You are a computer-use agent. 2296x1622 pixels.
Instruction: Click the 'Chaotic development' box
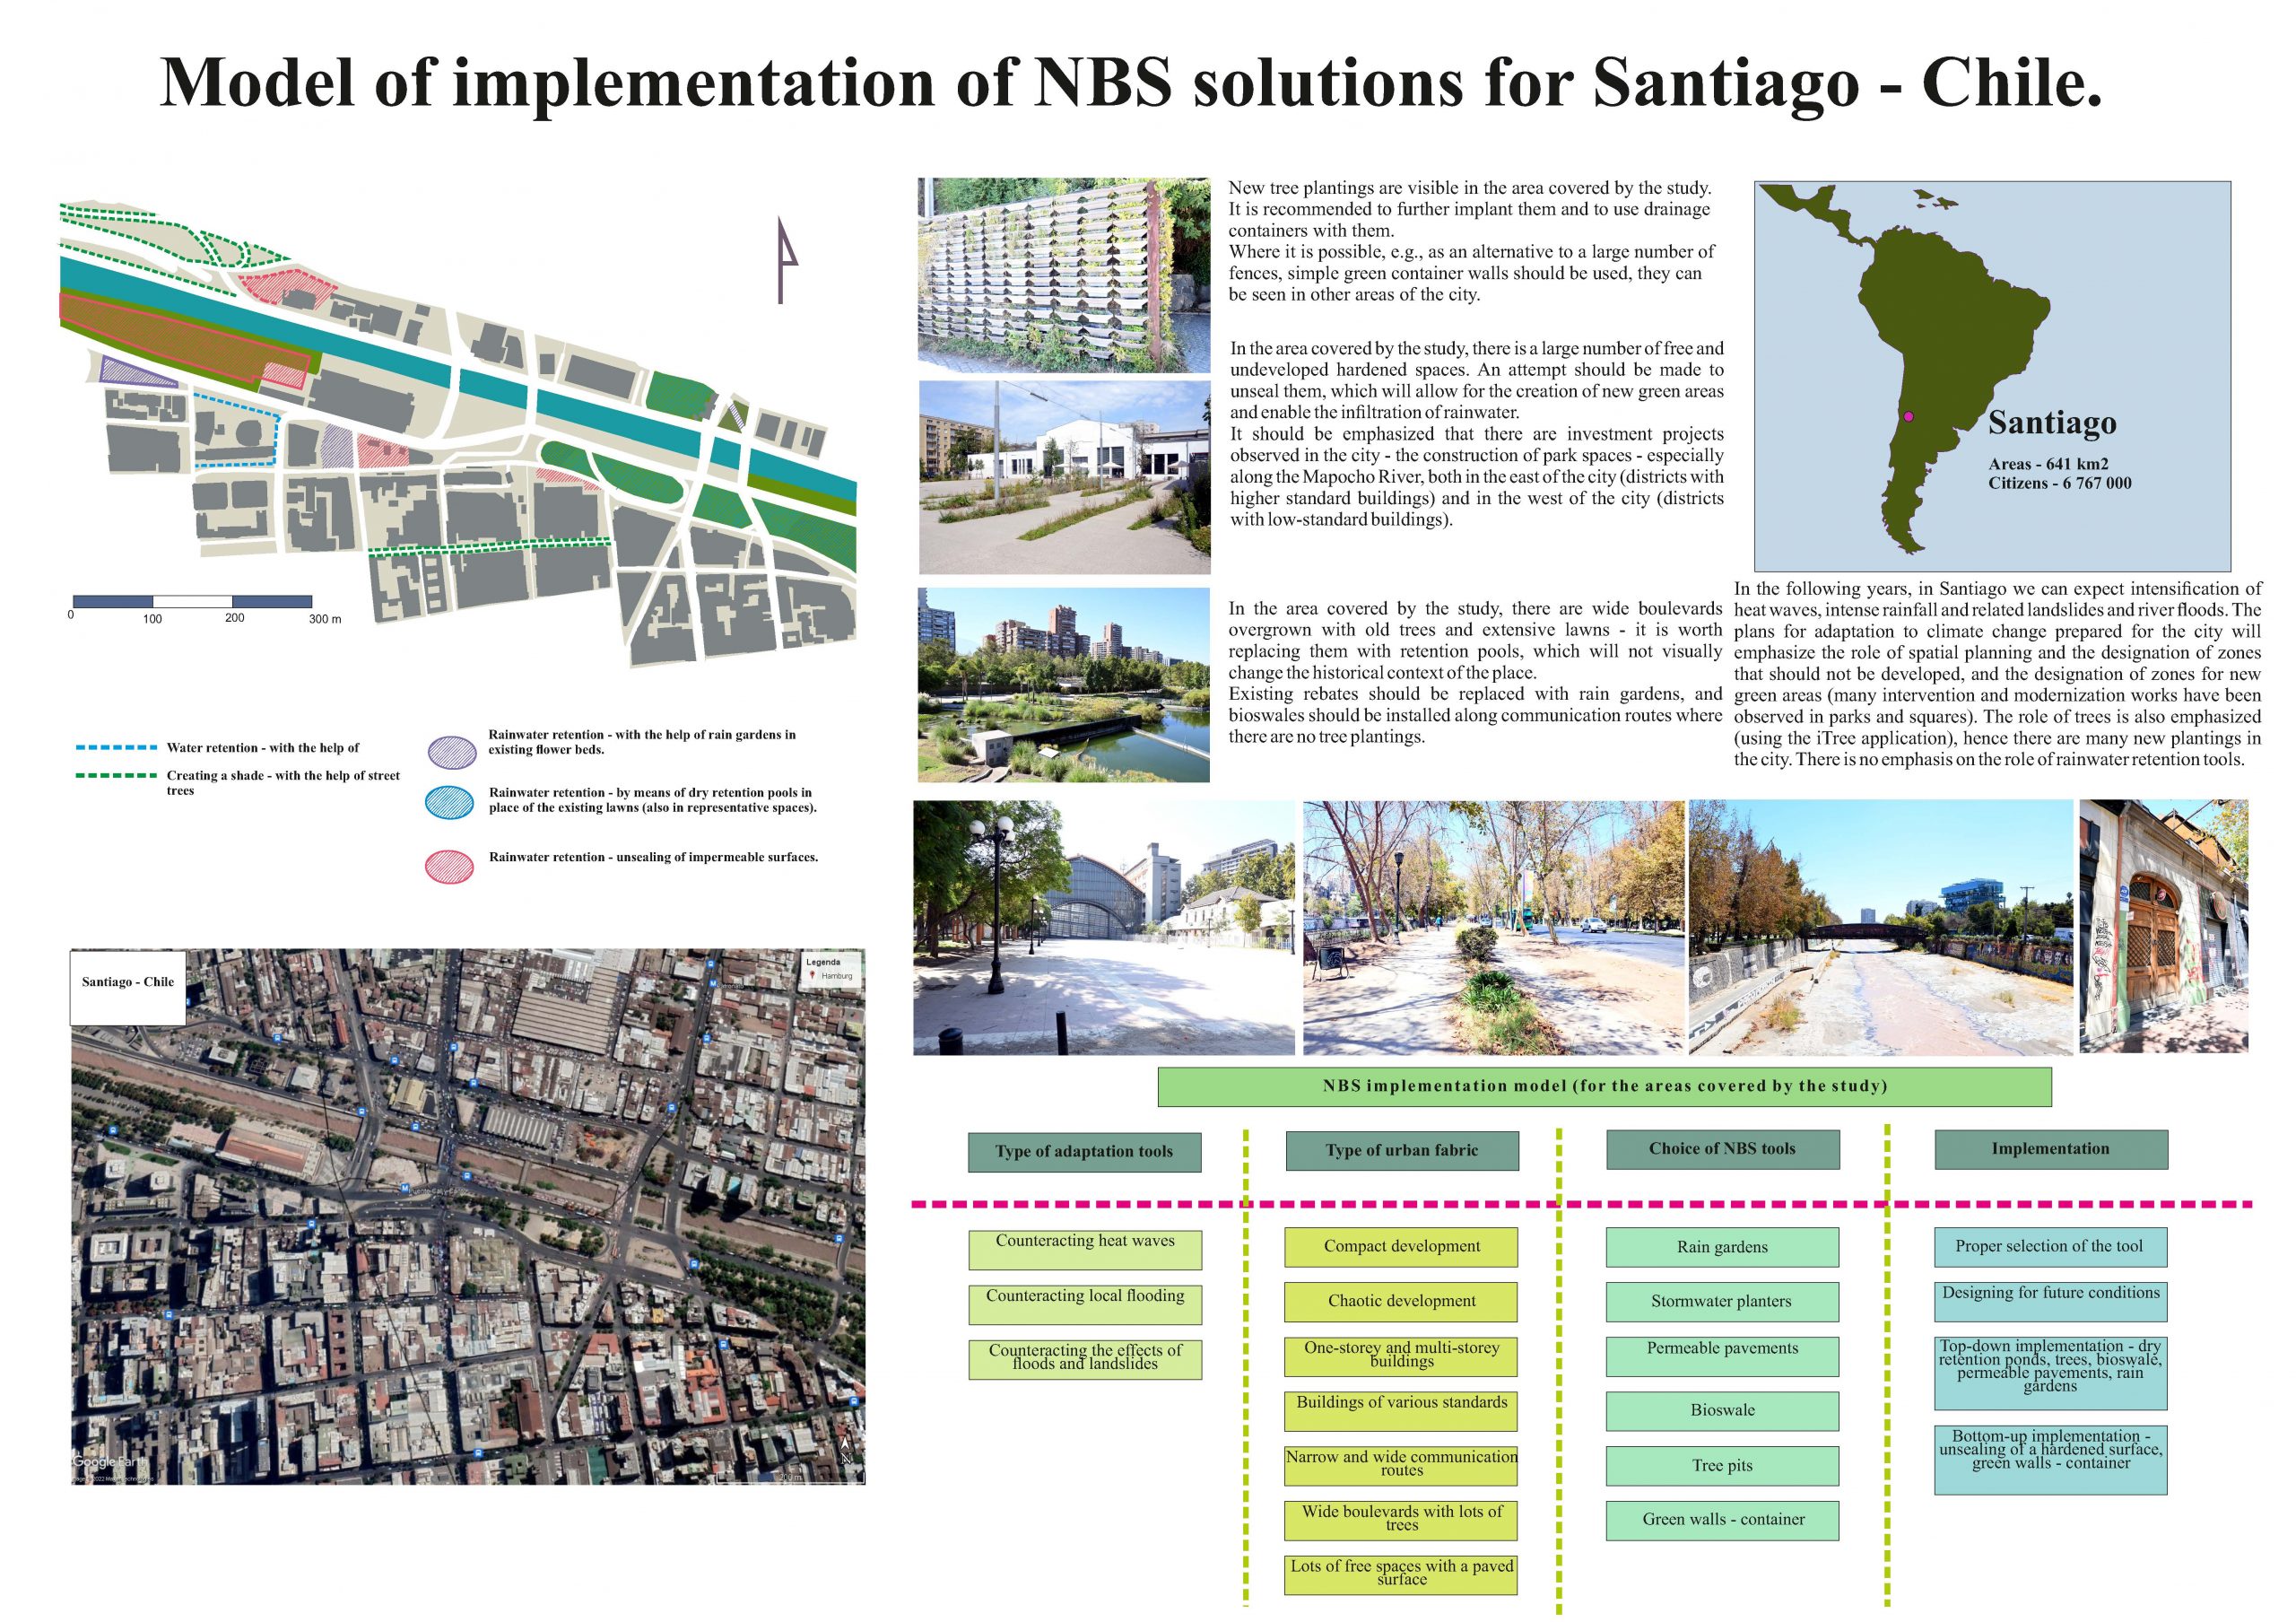coord(1401,1302)
